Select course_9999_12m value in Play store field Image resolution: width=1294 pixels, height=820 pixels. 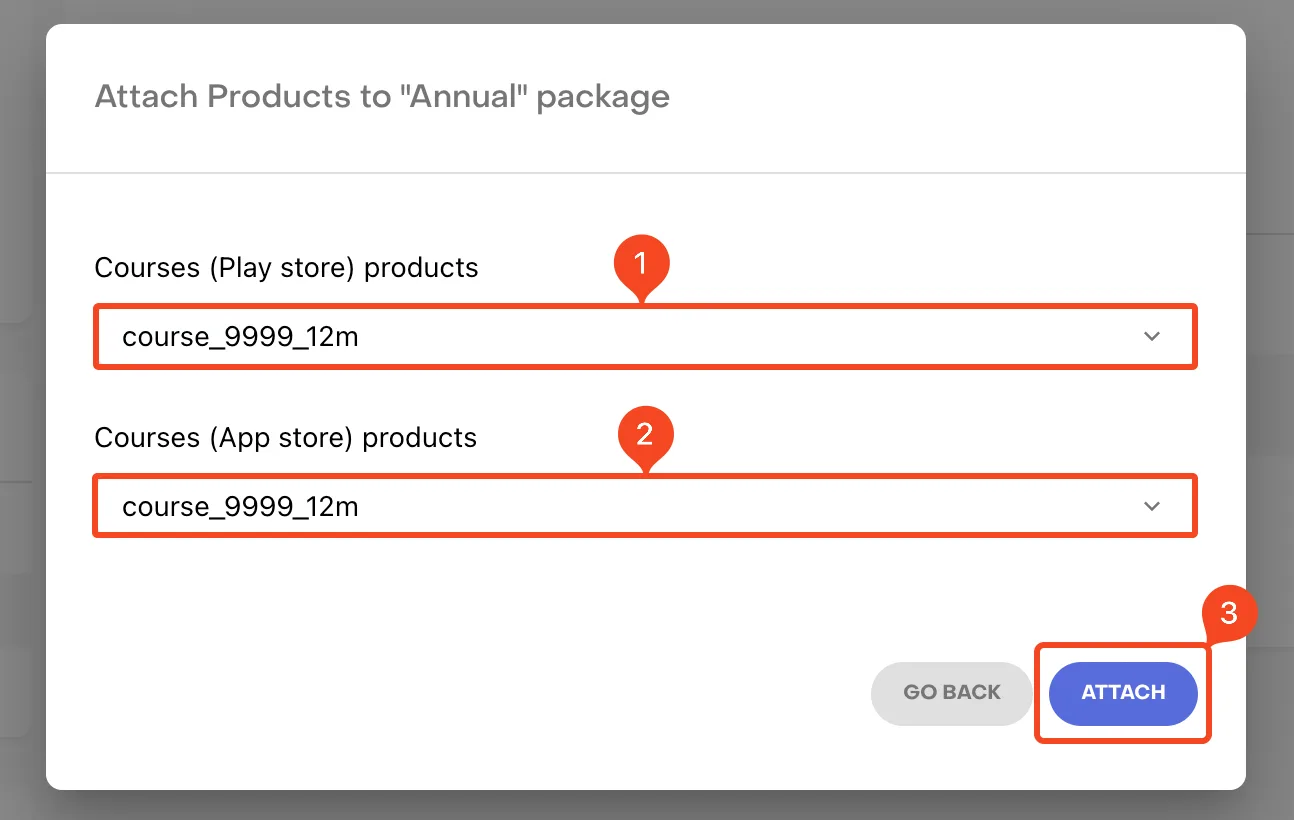coord(240,337)
